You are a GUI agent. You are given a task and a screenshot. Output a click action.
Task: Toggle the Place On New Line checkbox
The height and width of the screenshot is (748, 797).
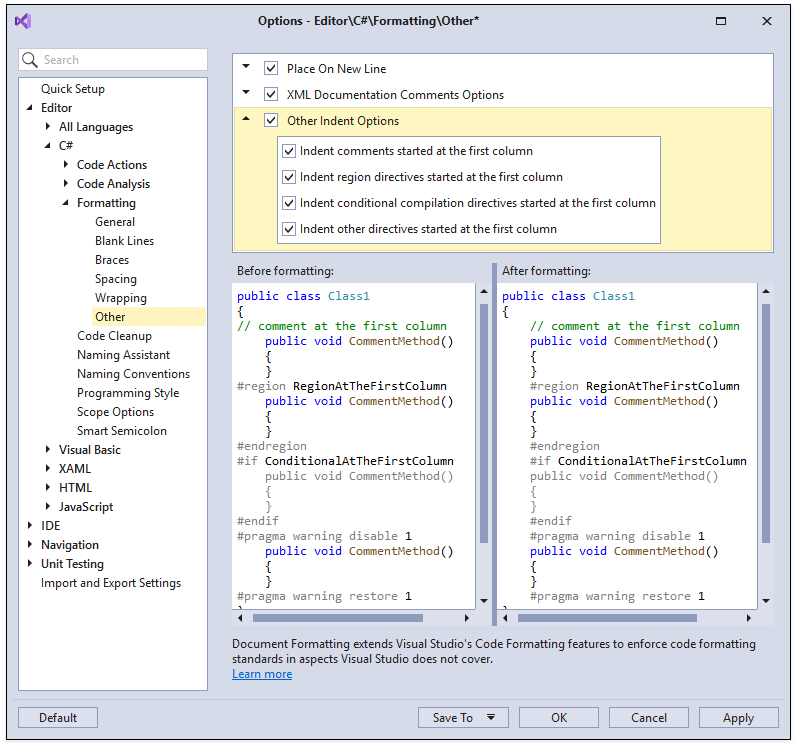pyautogui.click(x=271, y=69)
